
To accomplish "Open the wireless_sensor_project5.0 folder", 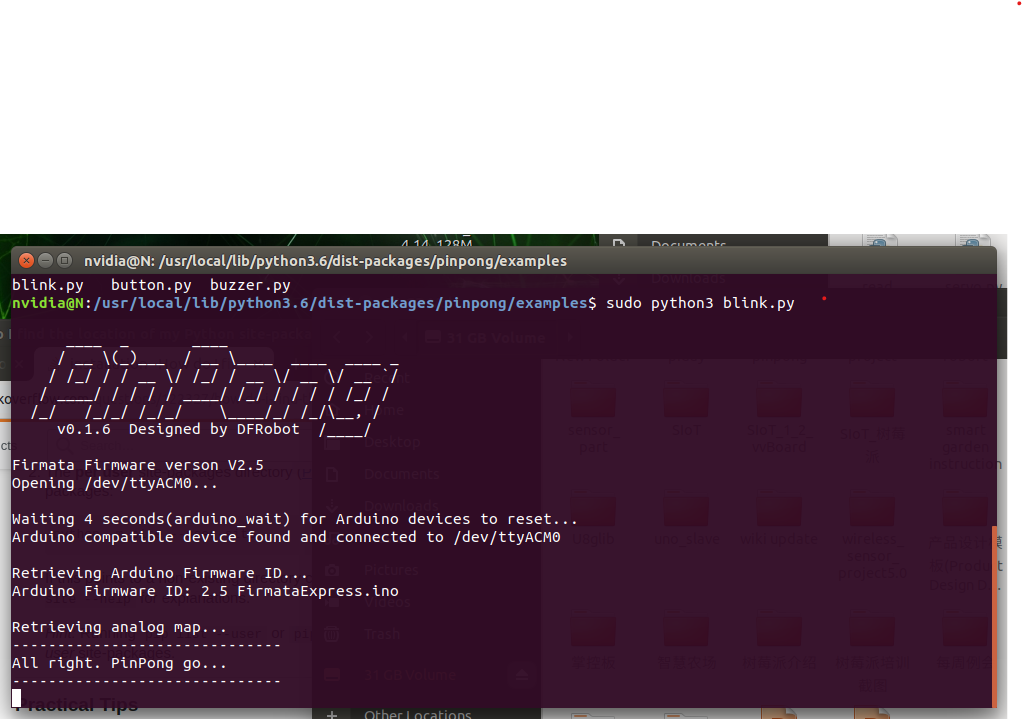I will 872,538.
